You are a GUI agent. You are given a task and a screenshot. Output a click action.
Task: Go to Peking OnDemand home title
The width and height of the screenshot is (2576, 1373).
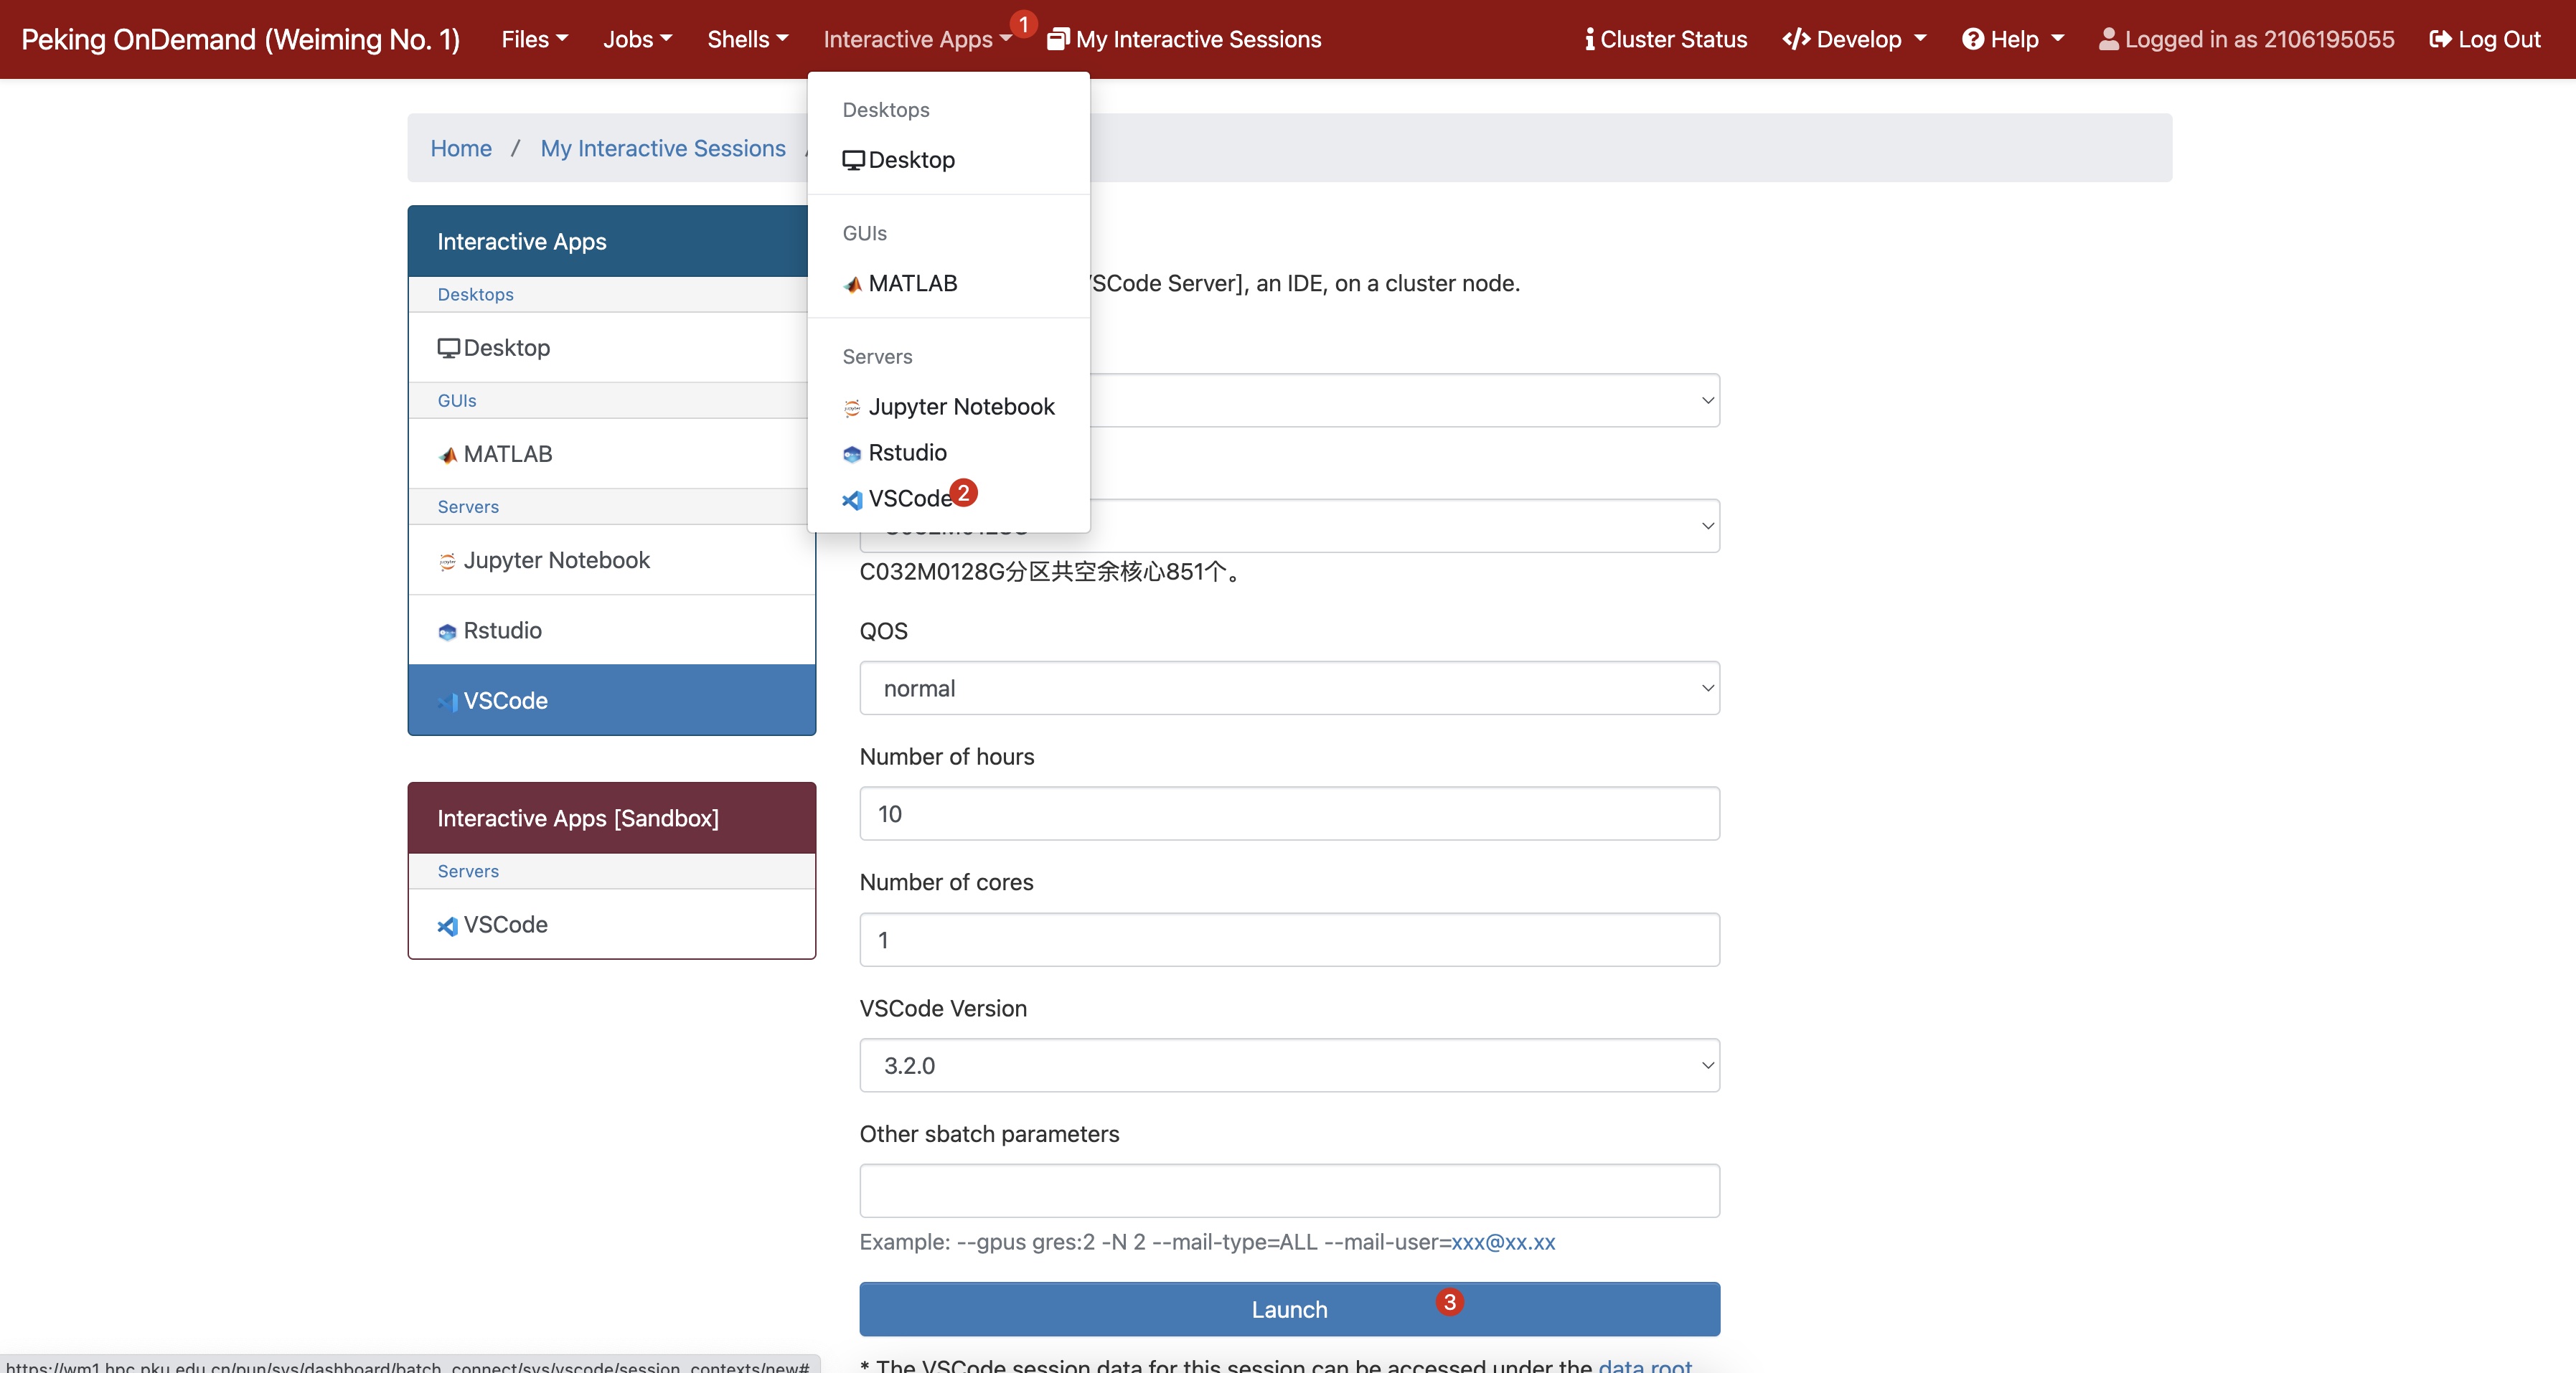[x=240, y=39]
